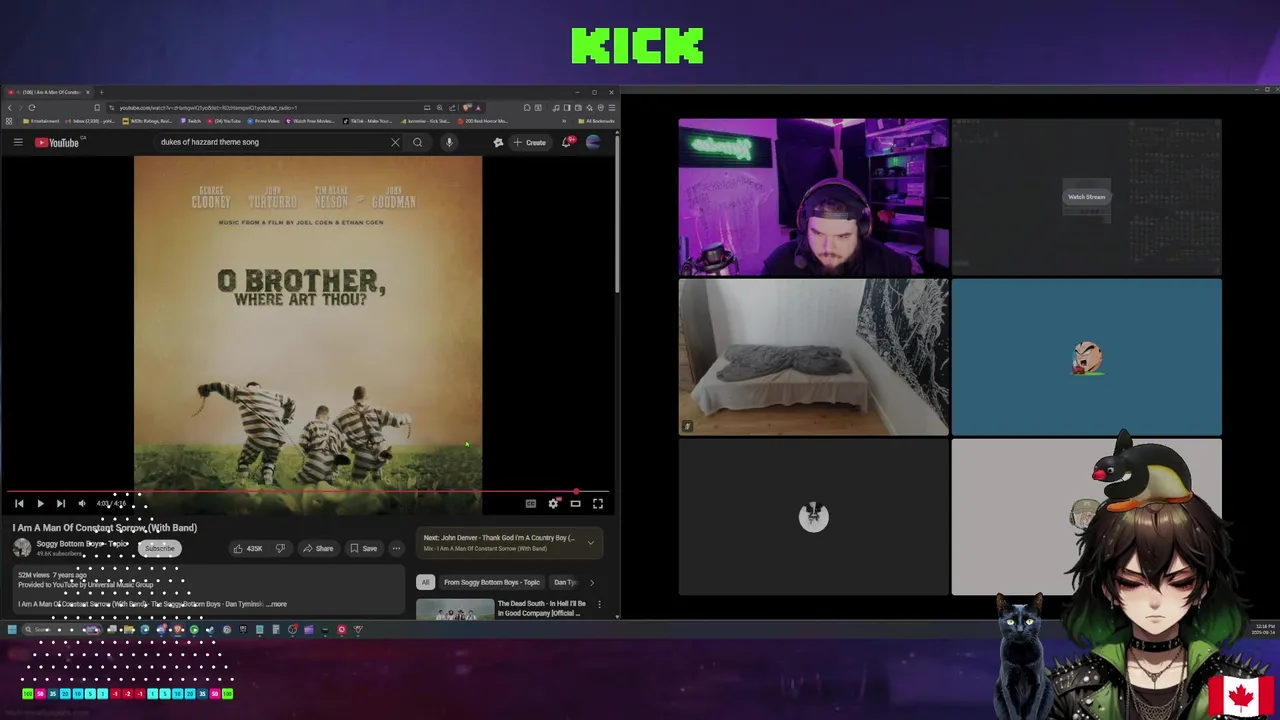The width and height of the screenshot is (1280, 720).
Task: Open options menu for The Dead South video
Action: [x=599, y=604]
